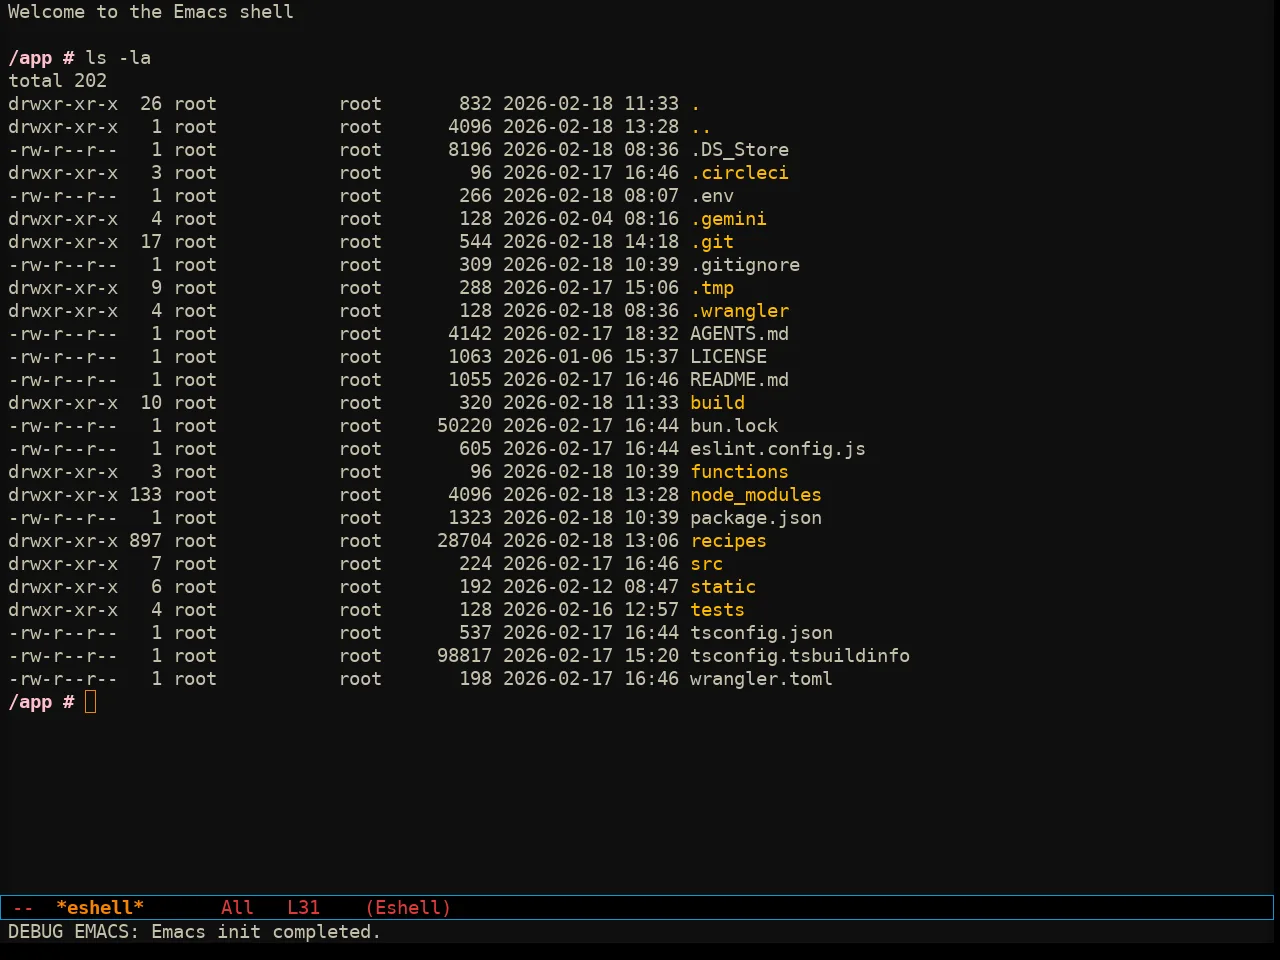
Task: Select the build directory name
Action: pyautogui.click(x=718, y=403)
